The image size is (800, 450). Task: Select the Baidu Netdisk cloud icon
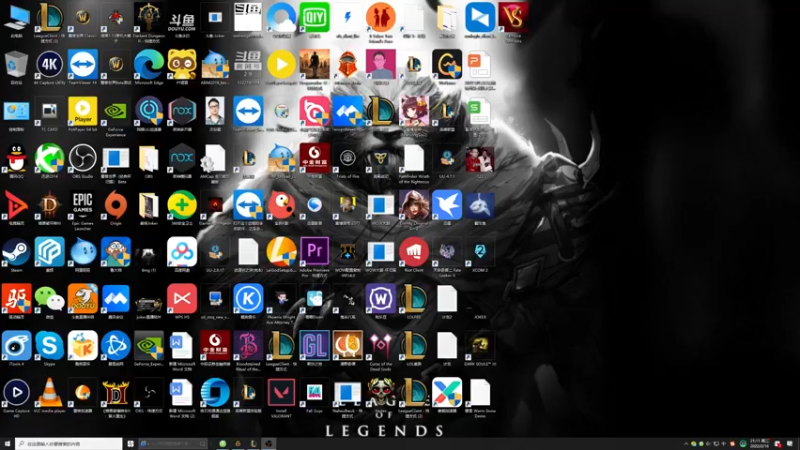click(182, 254)
